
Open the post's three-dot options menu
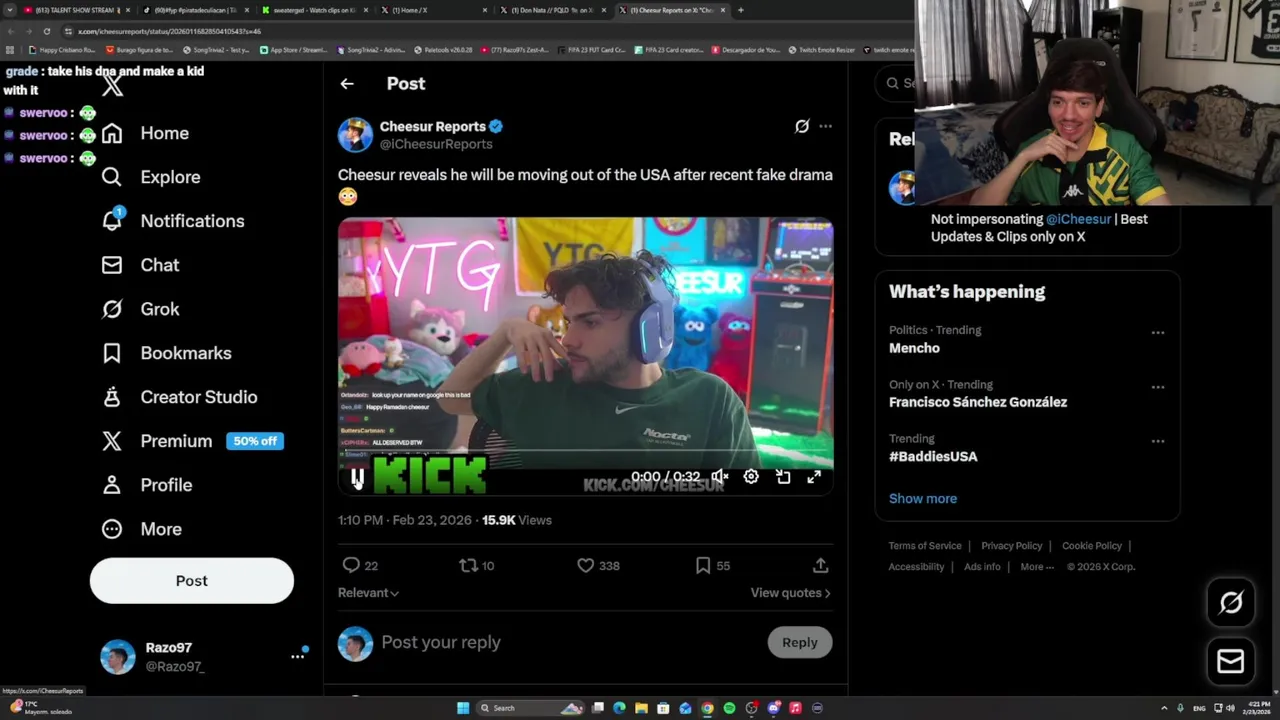click(825, 126)
